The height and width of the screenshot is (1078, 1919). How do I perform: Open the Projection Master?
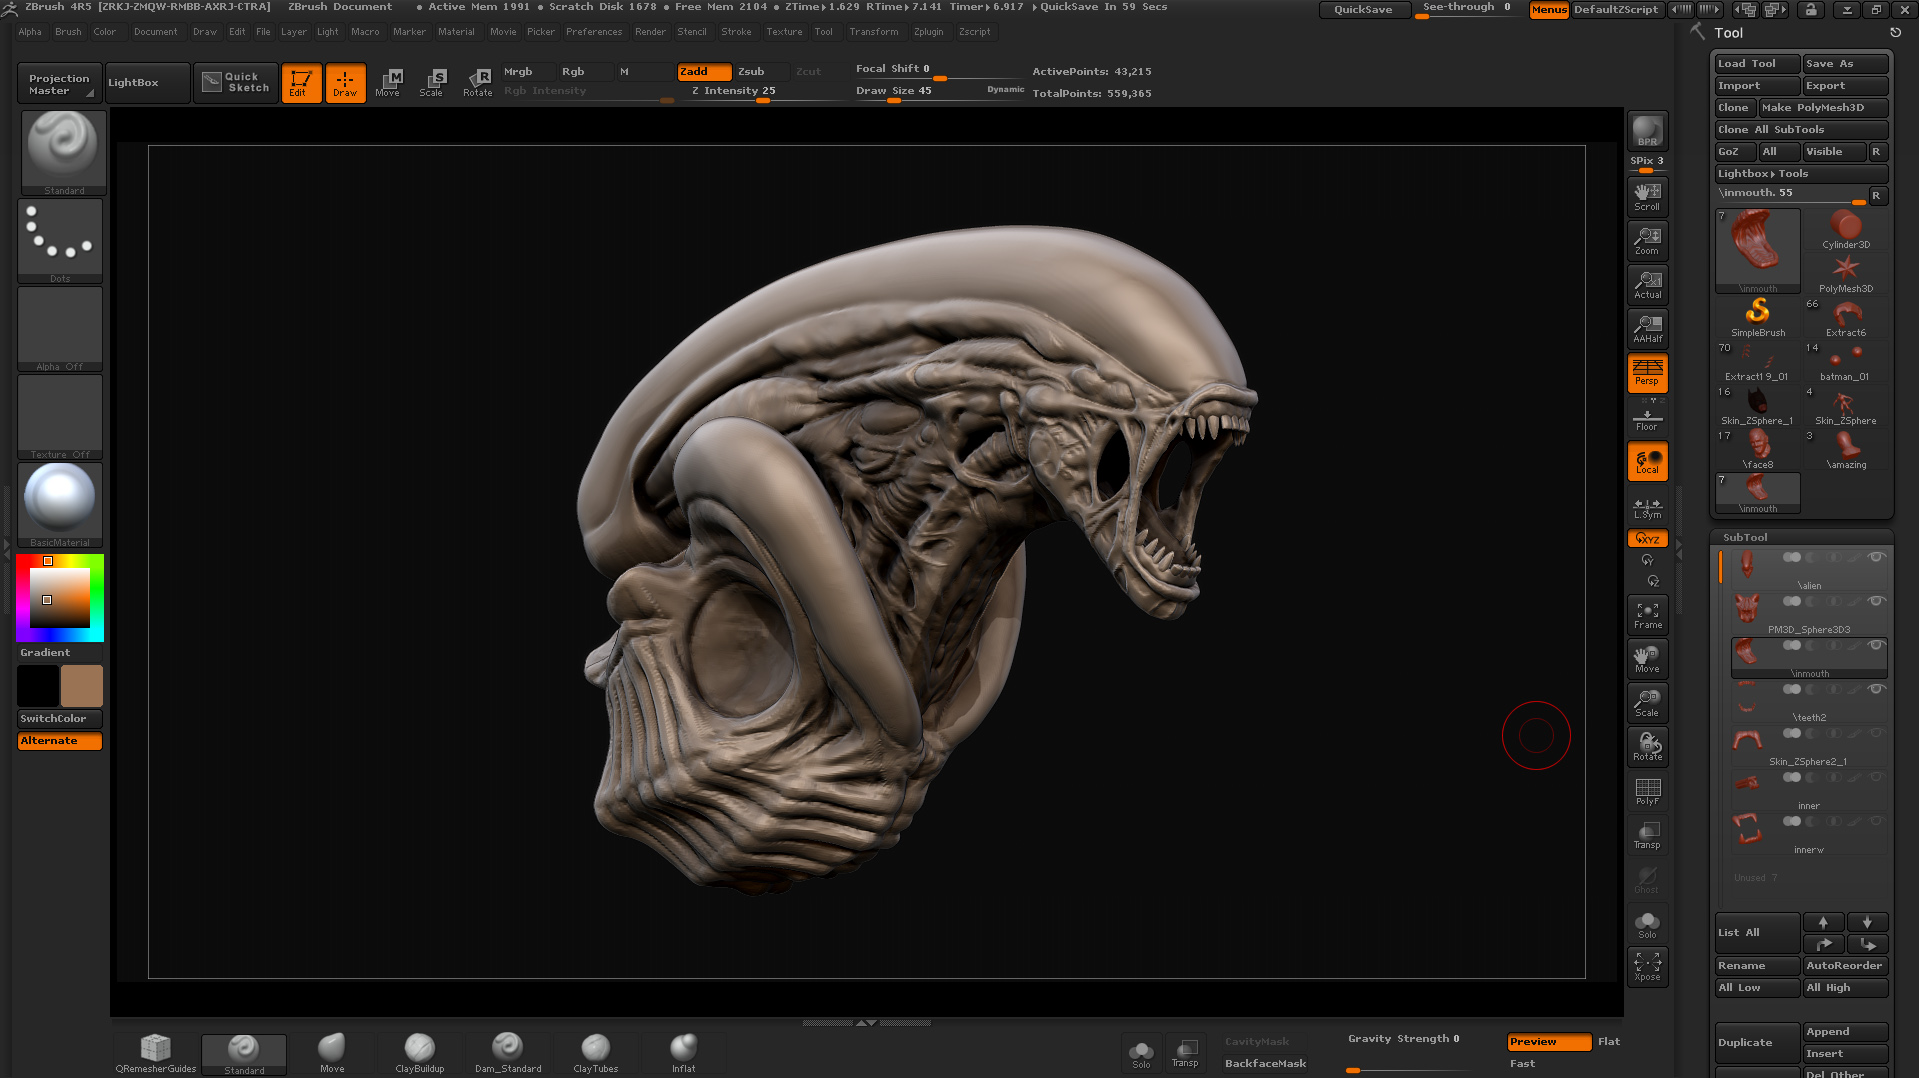[60, 83]
